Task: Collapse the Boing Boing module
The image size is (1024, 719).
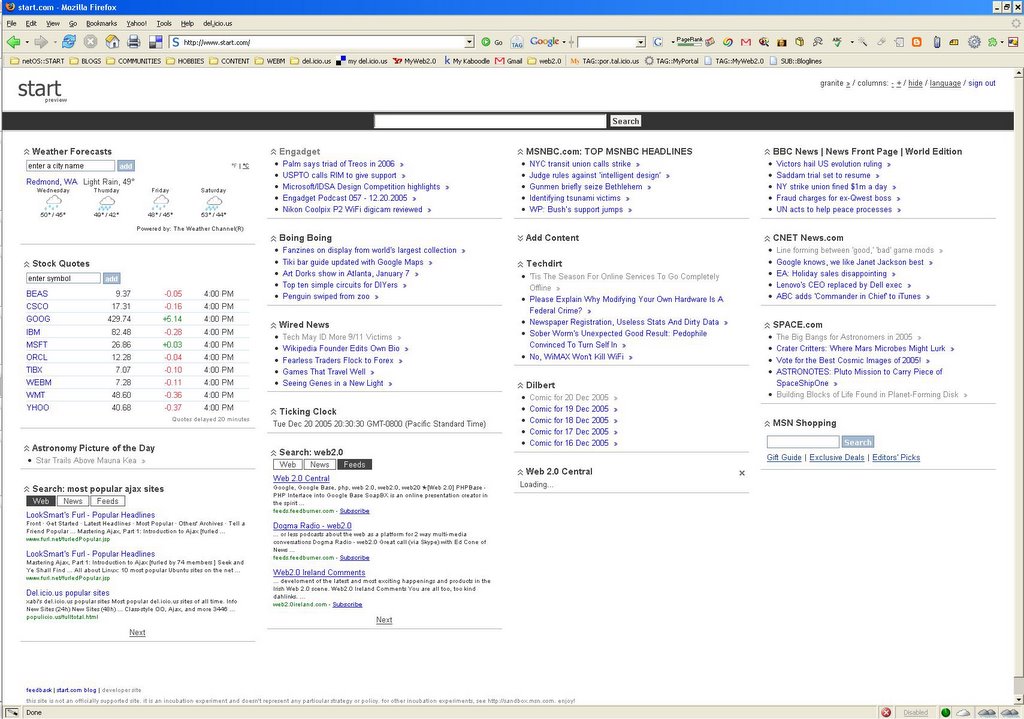Action: 274,238
